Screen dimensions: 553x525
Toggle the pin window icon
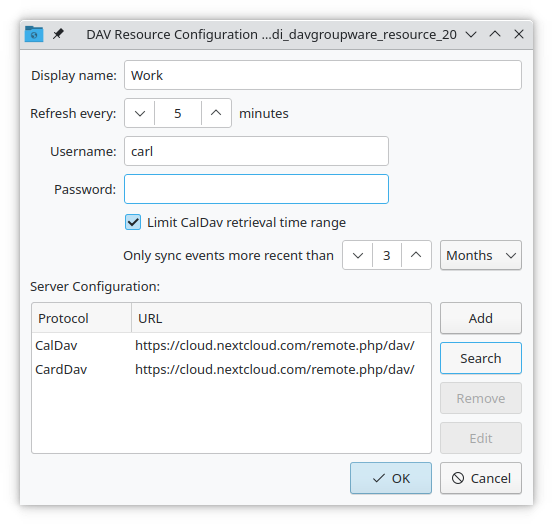pyautogui.click(x=58, y=34)
